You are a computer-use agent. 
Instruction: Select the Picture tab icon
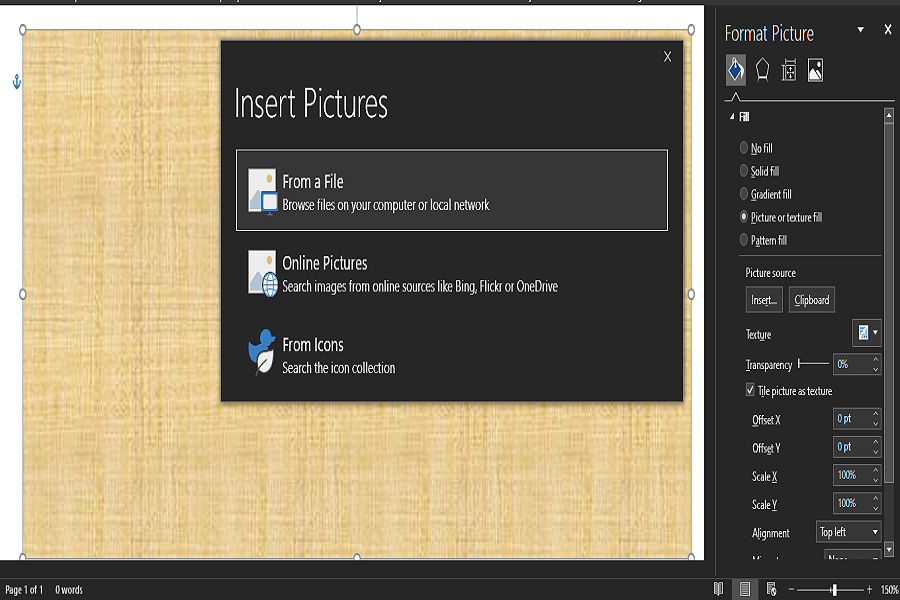point(815,70)
